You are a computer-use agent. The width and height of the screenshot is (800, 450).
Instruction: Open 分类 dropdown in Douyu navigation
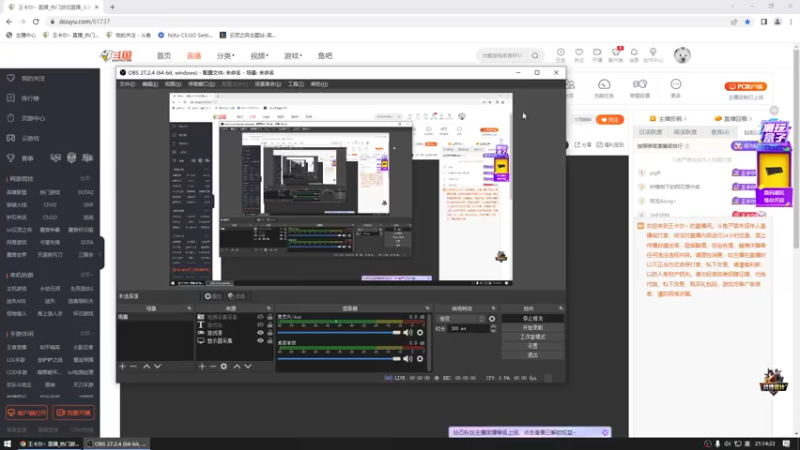pos(226,56)
